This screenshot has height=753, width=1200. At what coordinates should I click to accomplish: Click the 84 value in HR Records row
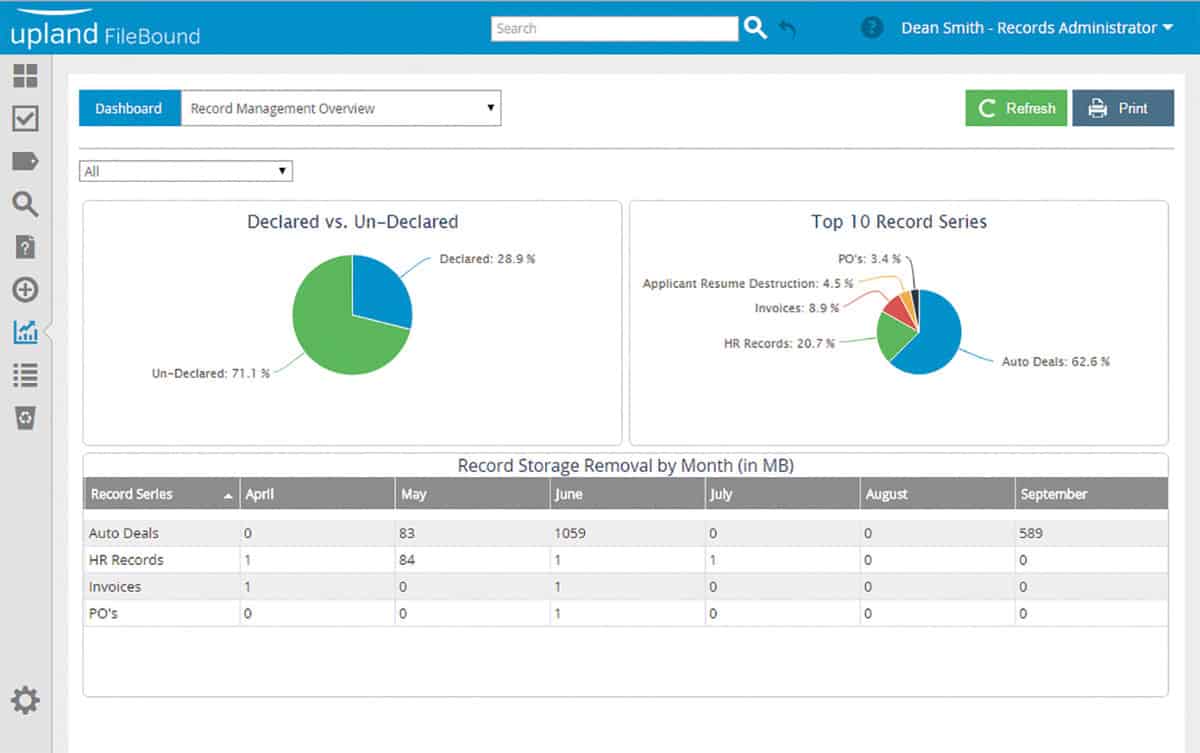[407, 560]
